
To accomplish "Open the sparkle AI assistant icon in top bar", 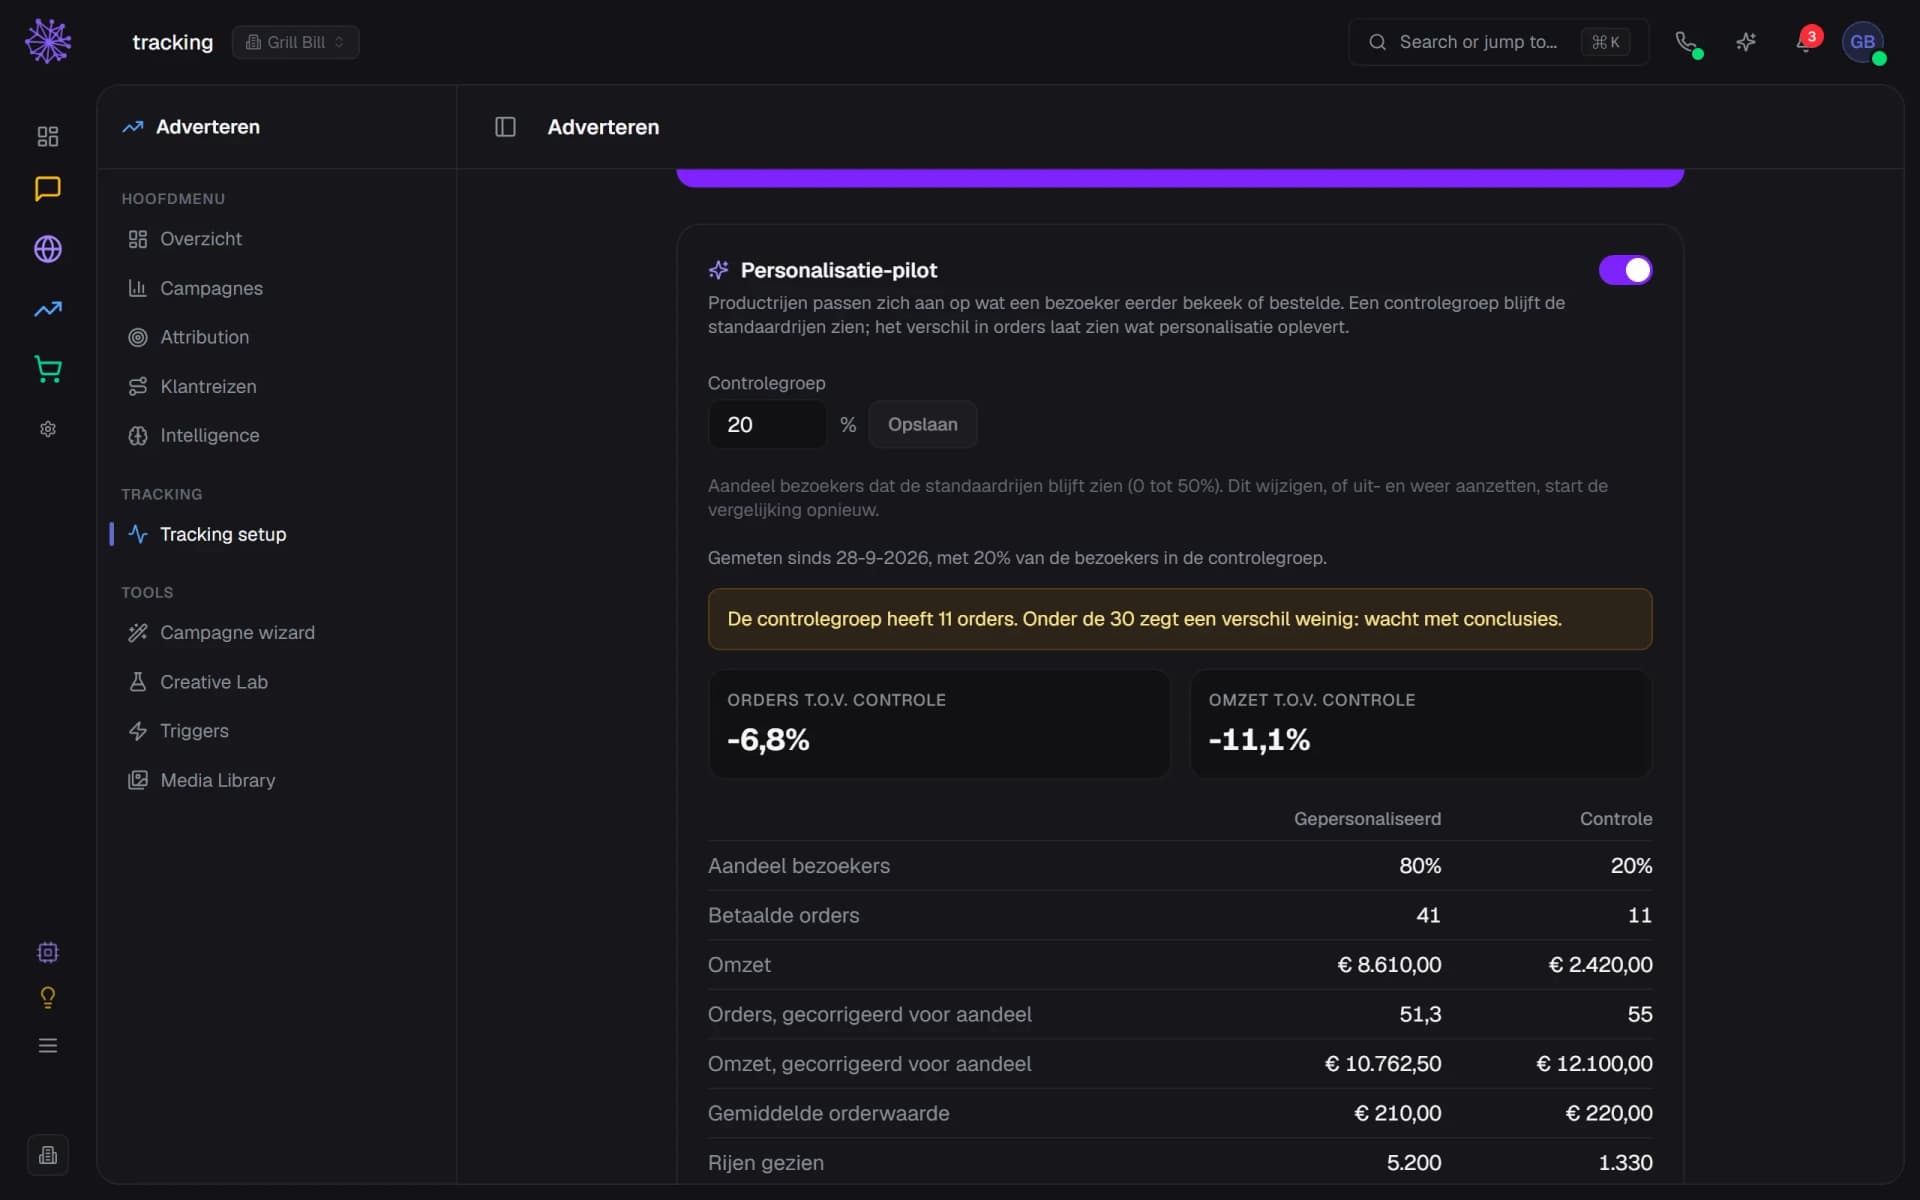I will pos(1746,42).
